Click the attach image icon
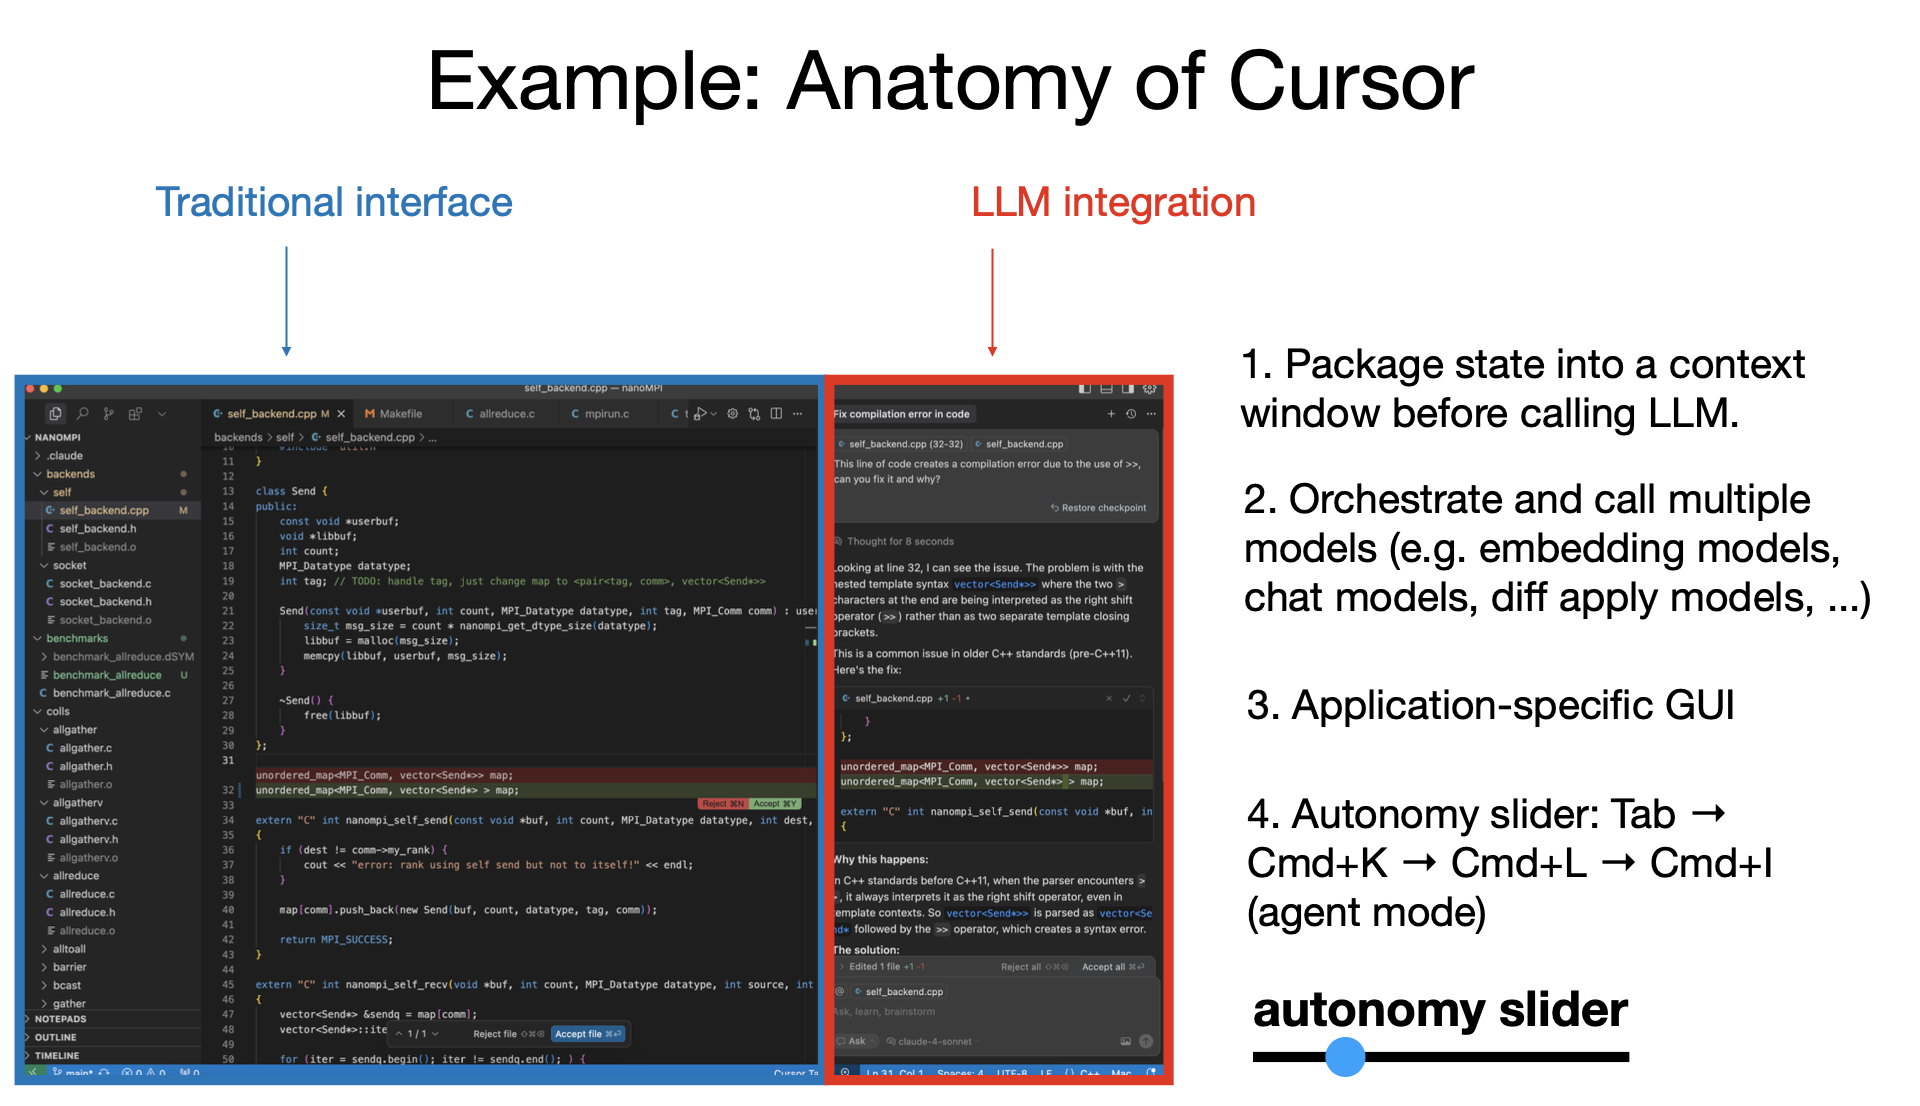The width and height of the screenshot is (1920, 1106). 1126,1041
